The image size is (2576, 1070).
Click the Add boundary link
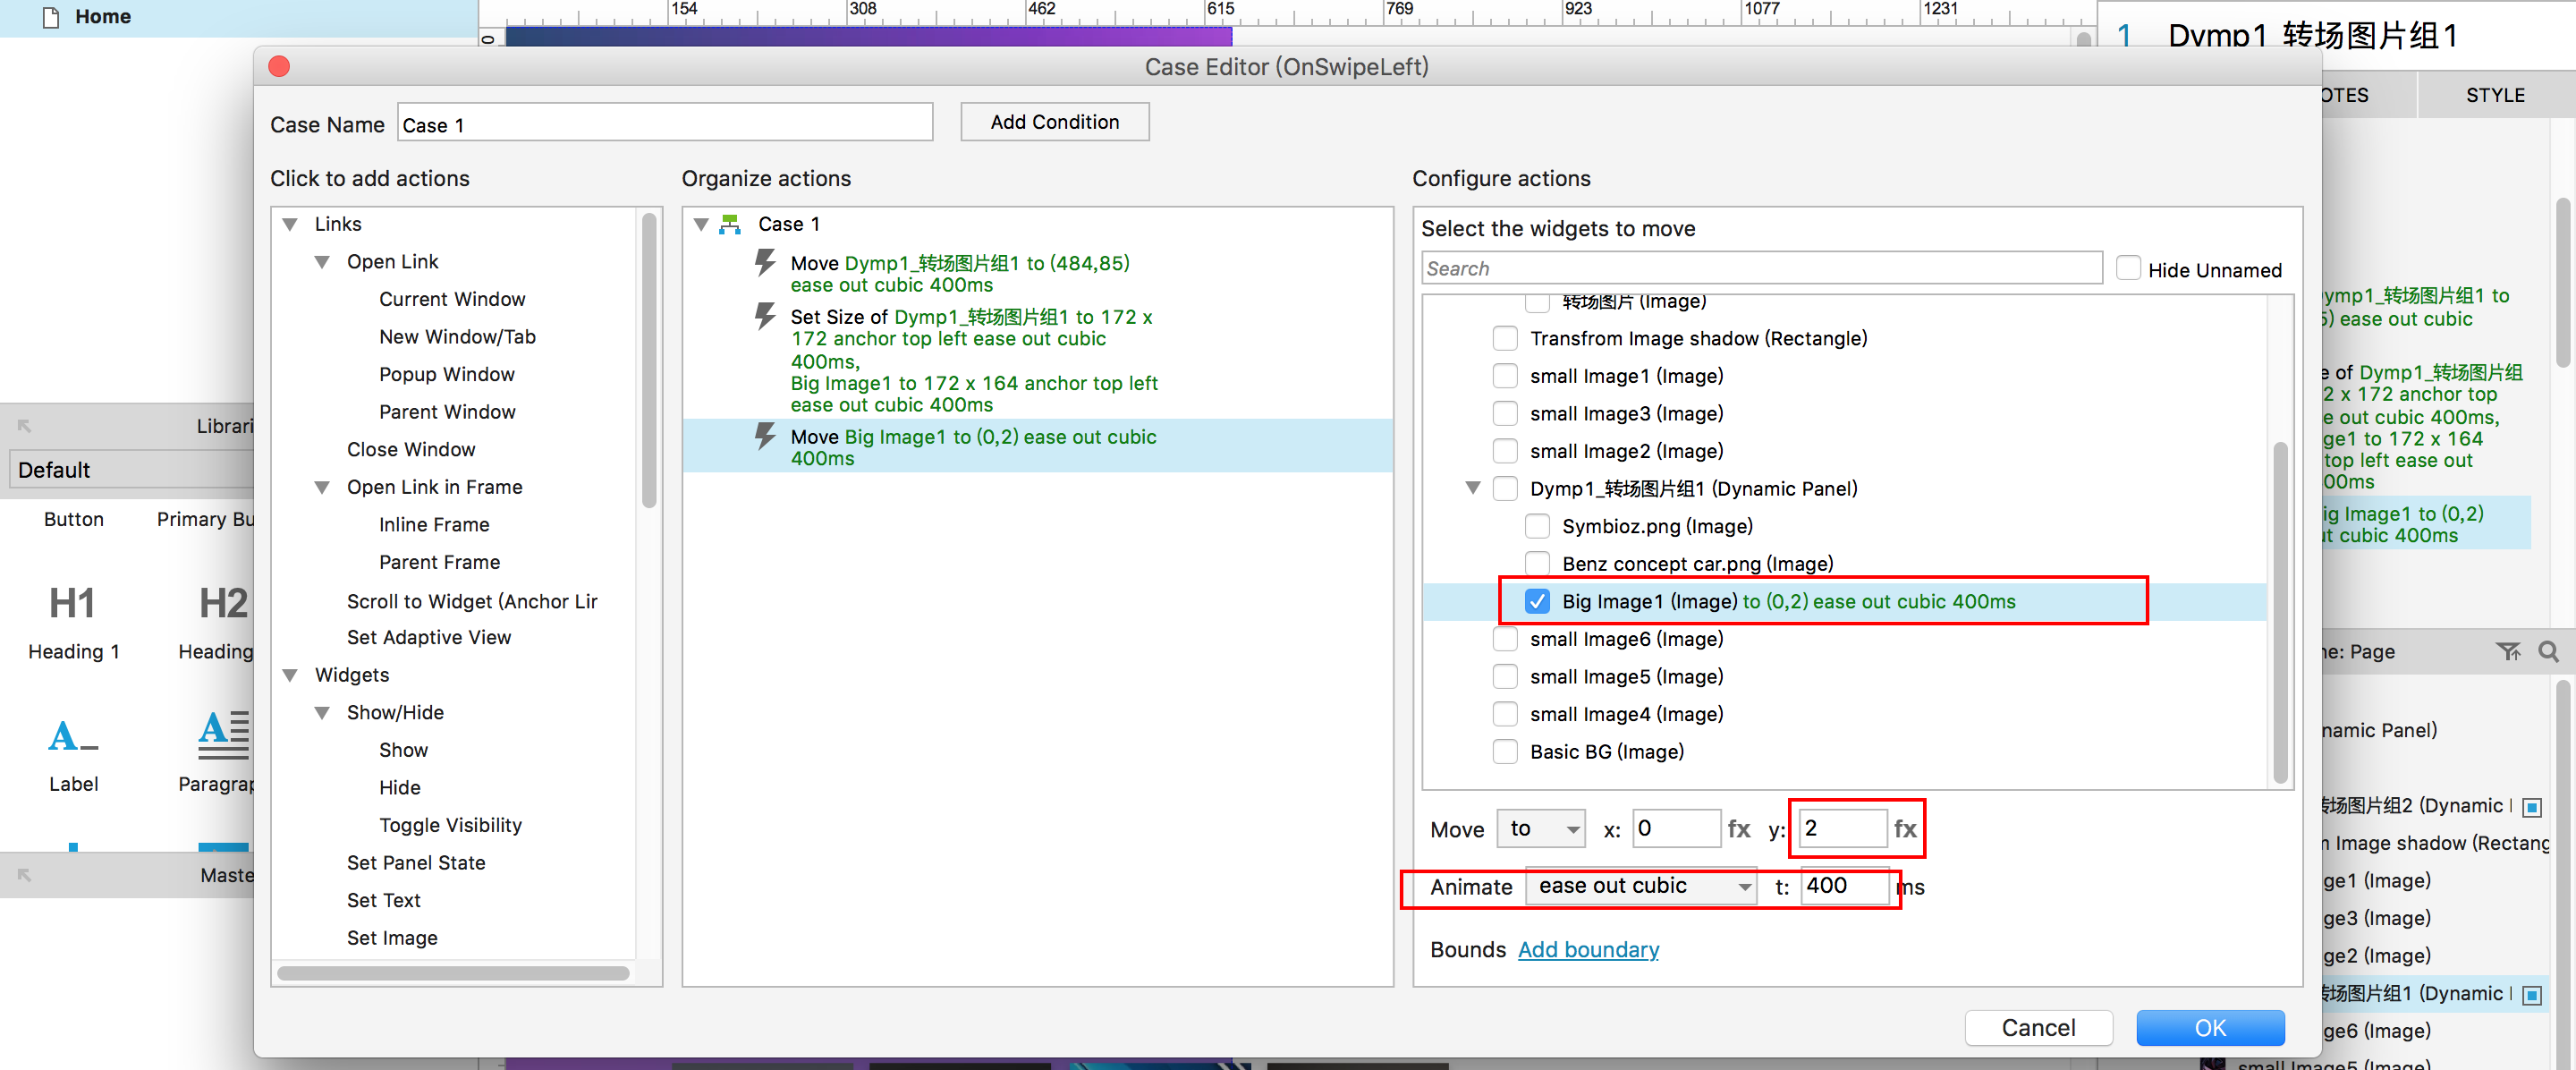click(x=1588, y=949)
